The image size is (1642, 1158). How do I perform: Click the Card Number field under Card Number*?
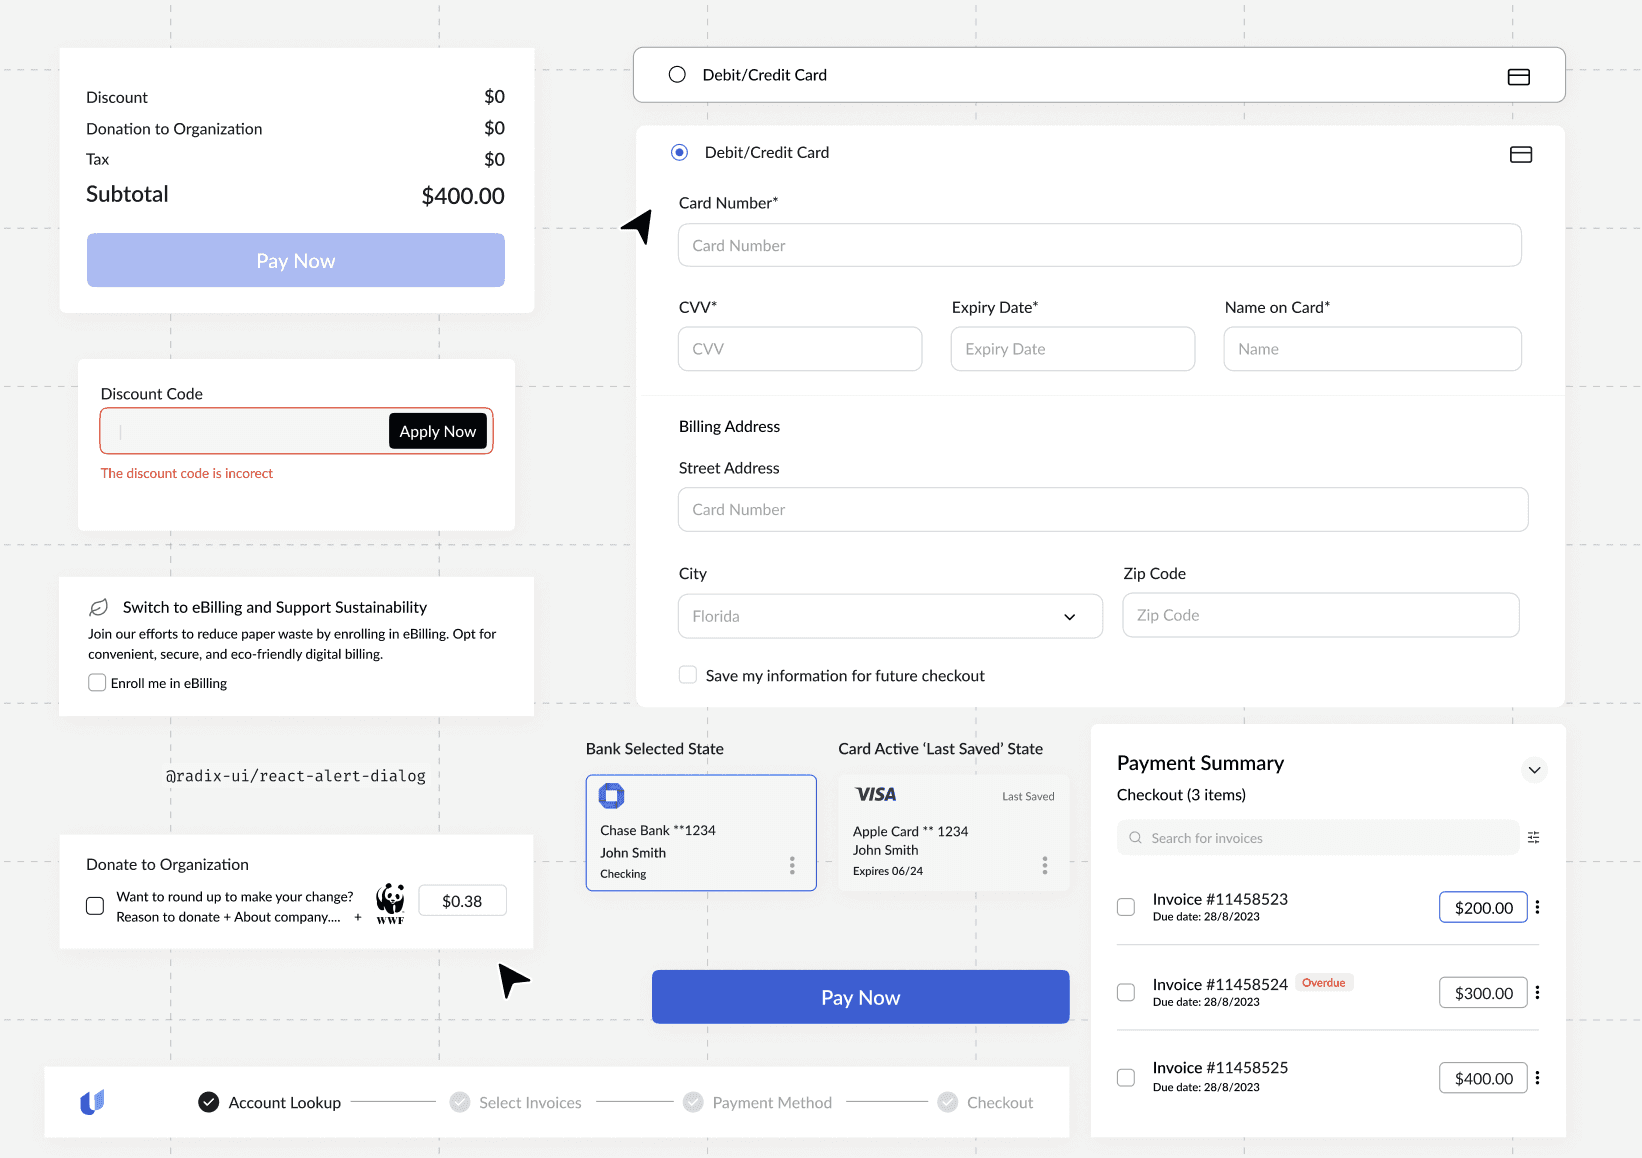pos(1100,245)
